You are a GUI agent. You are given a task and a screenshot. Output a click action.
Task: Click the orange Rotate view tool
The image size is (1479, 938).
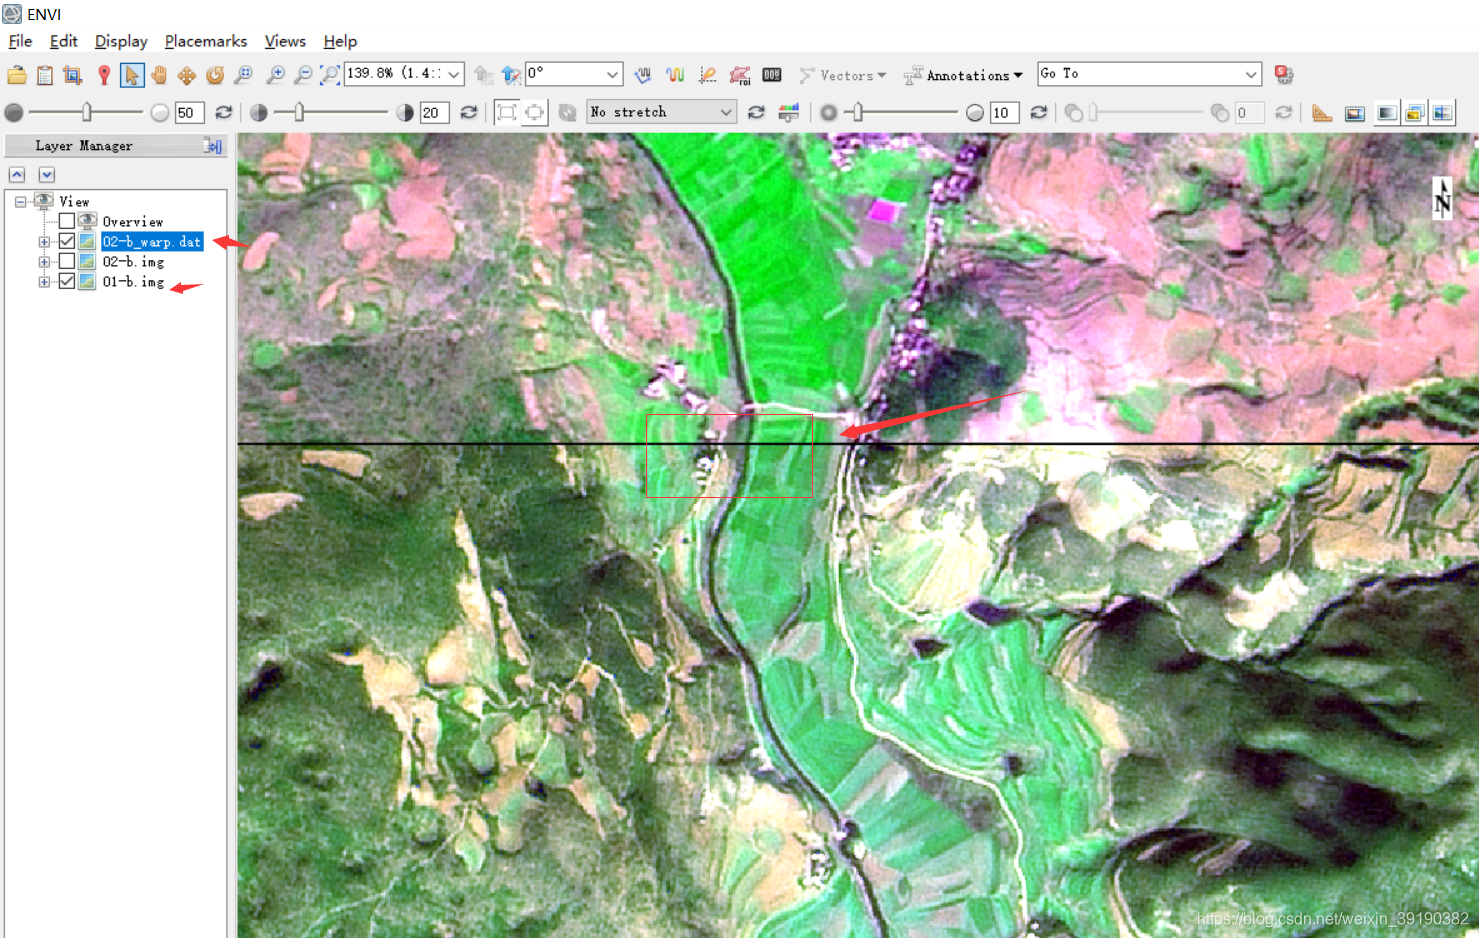[215, 75]
